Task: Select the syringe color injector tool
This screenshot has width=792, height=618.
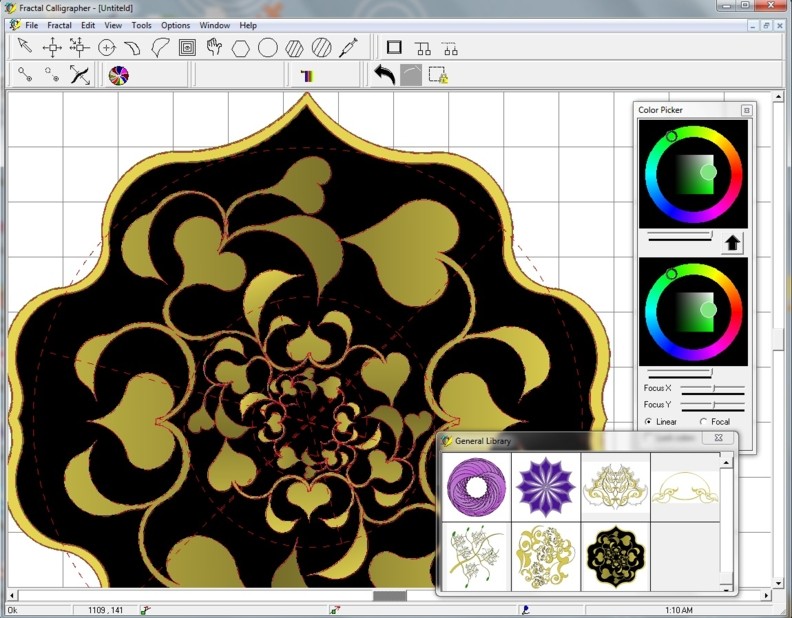Action: [x=349, y=47]
